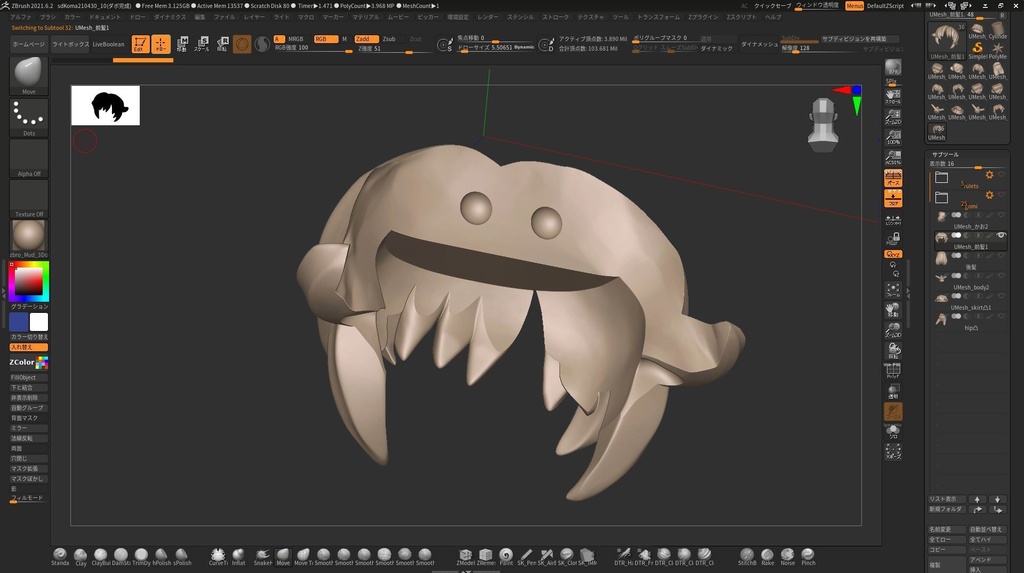Select the Clay brush in bottom shelf

point(81,555)
